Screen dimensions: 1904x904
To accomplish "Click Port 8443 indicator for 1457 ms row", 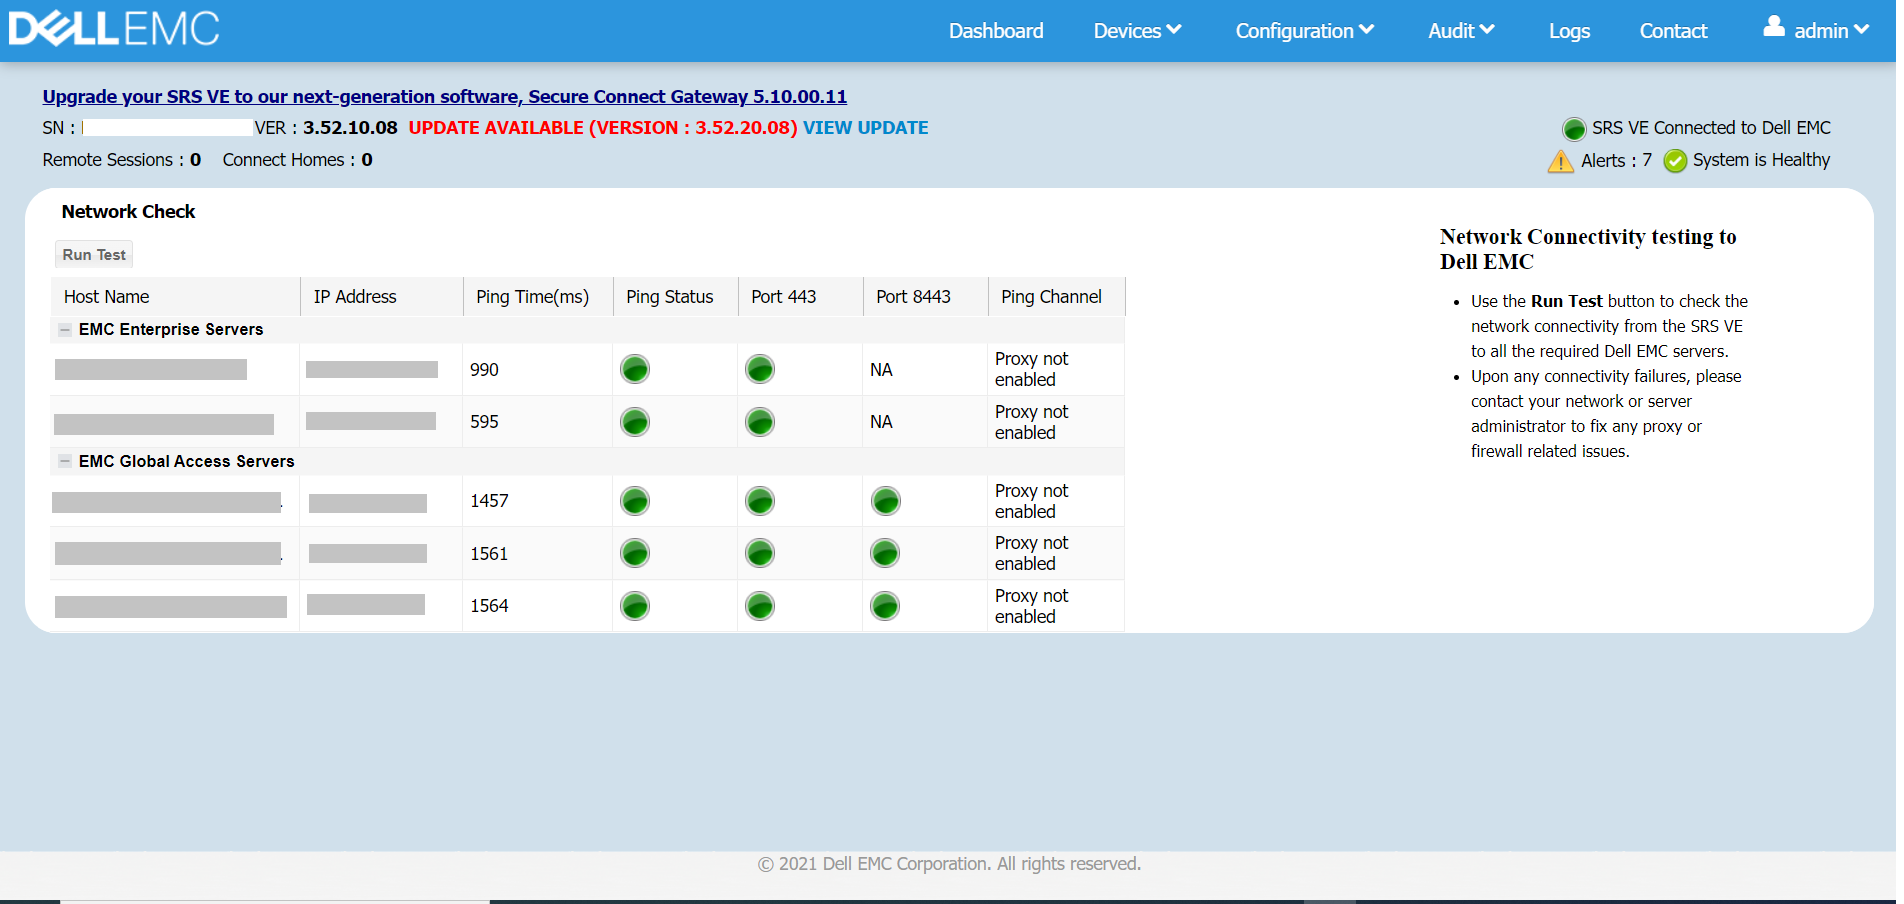I will pyautogui.click(x=885, y=501).
